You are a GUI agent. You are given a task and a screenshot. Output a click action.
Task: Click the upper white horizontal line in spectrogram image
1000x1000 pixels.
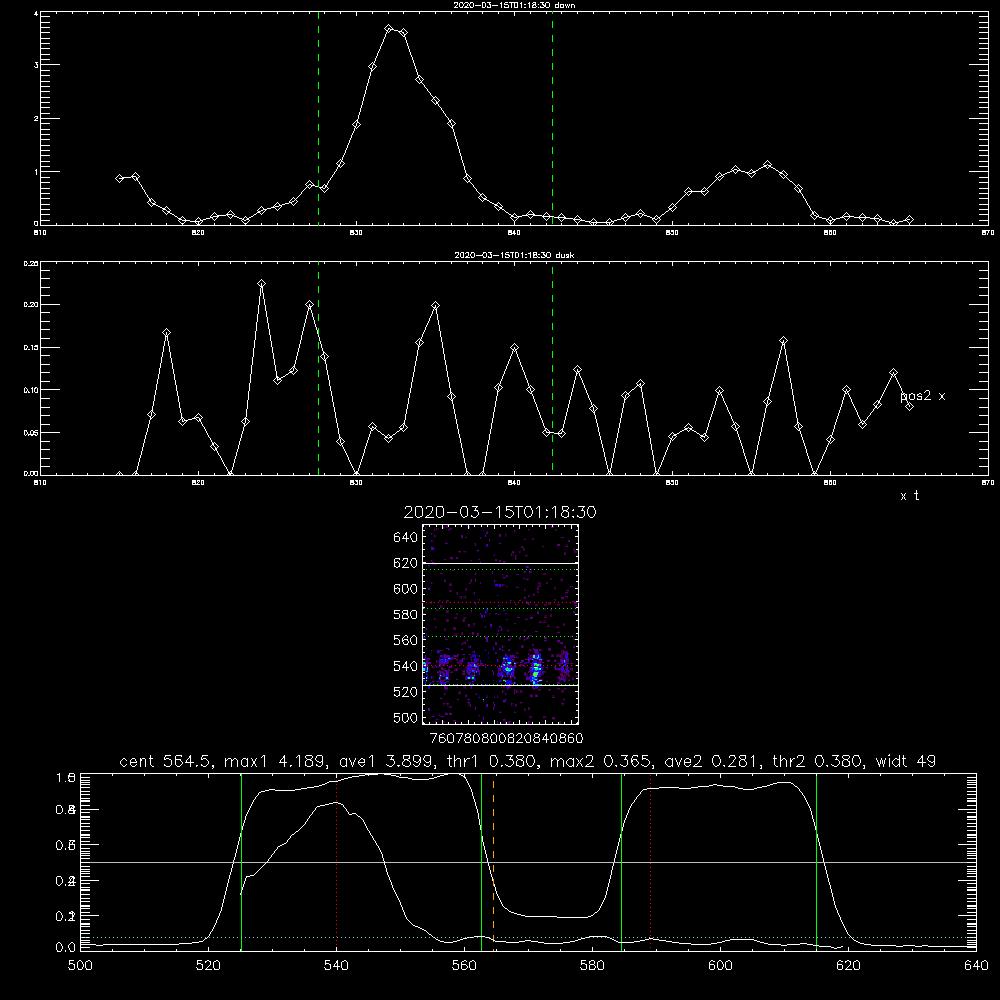pyautogui.click(x=501, y=563)
